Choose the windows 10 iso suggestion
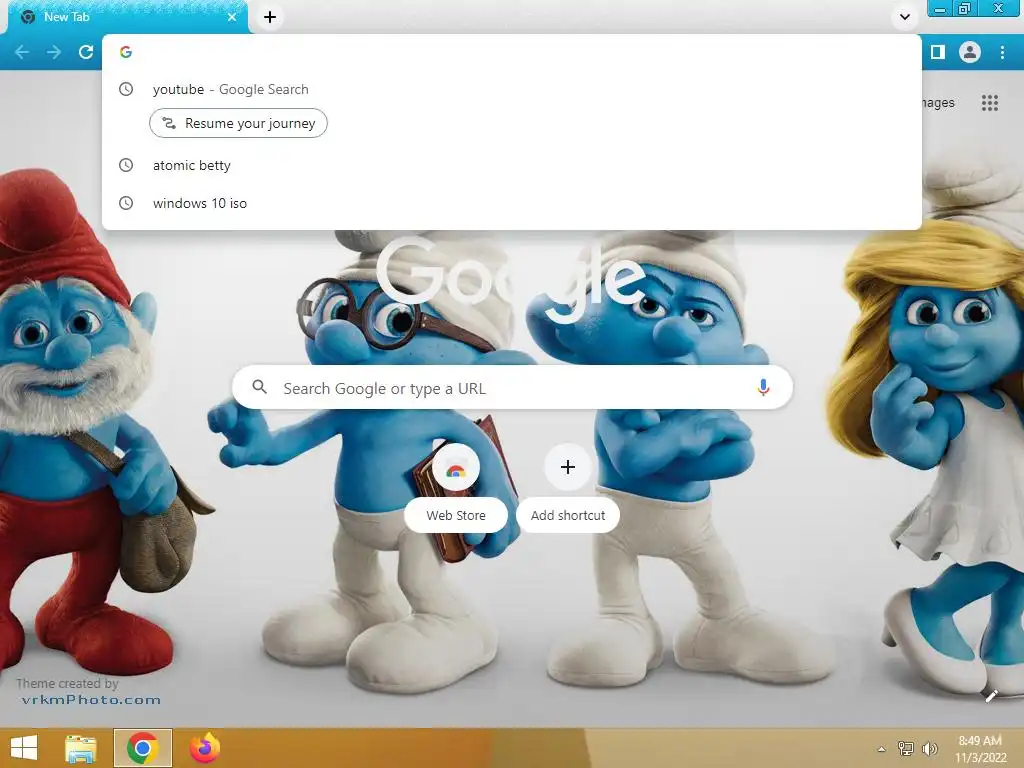The width and height of the screenshot is (1024, 768). [x=511, y=203]
